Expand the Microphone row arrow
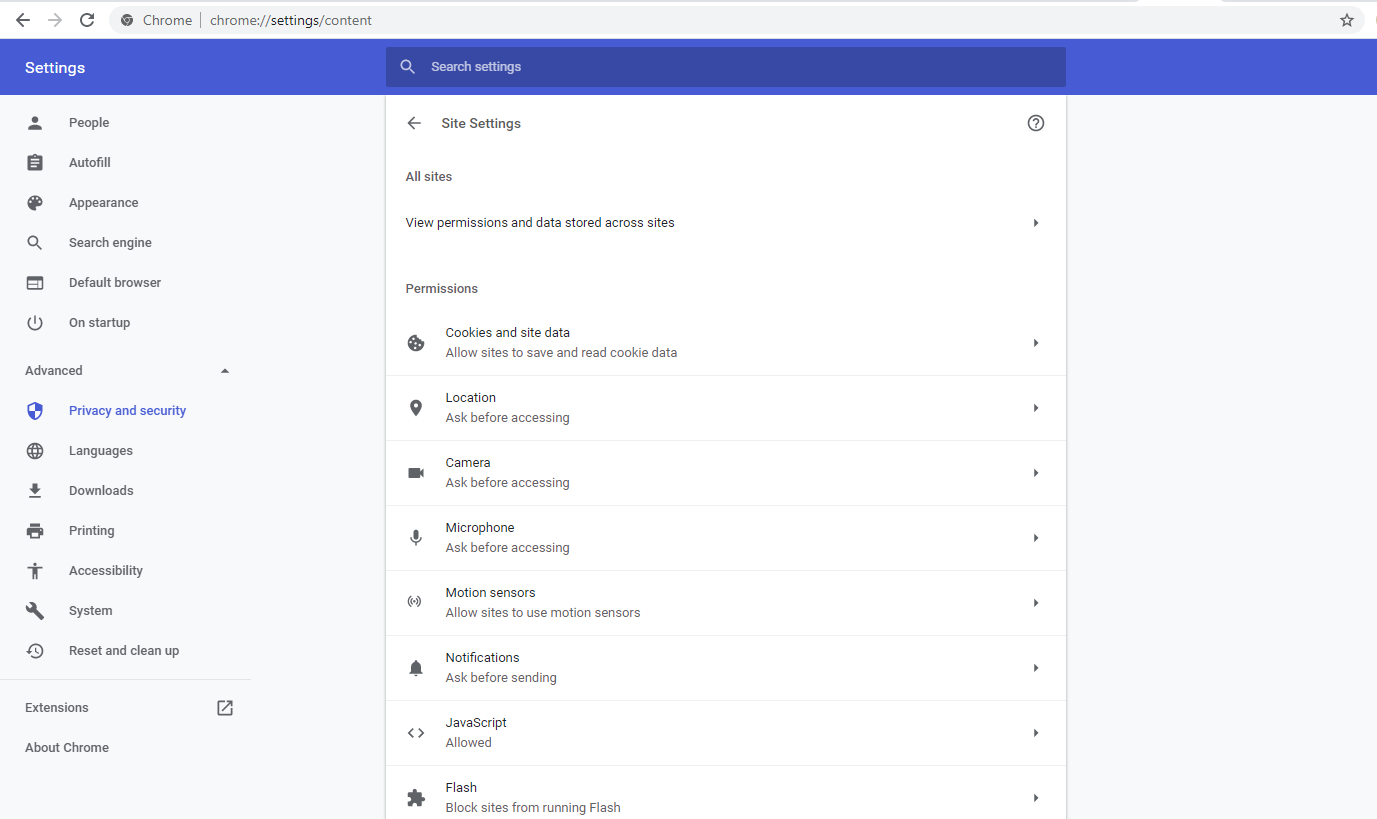 click(1036, 538)
